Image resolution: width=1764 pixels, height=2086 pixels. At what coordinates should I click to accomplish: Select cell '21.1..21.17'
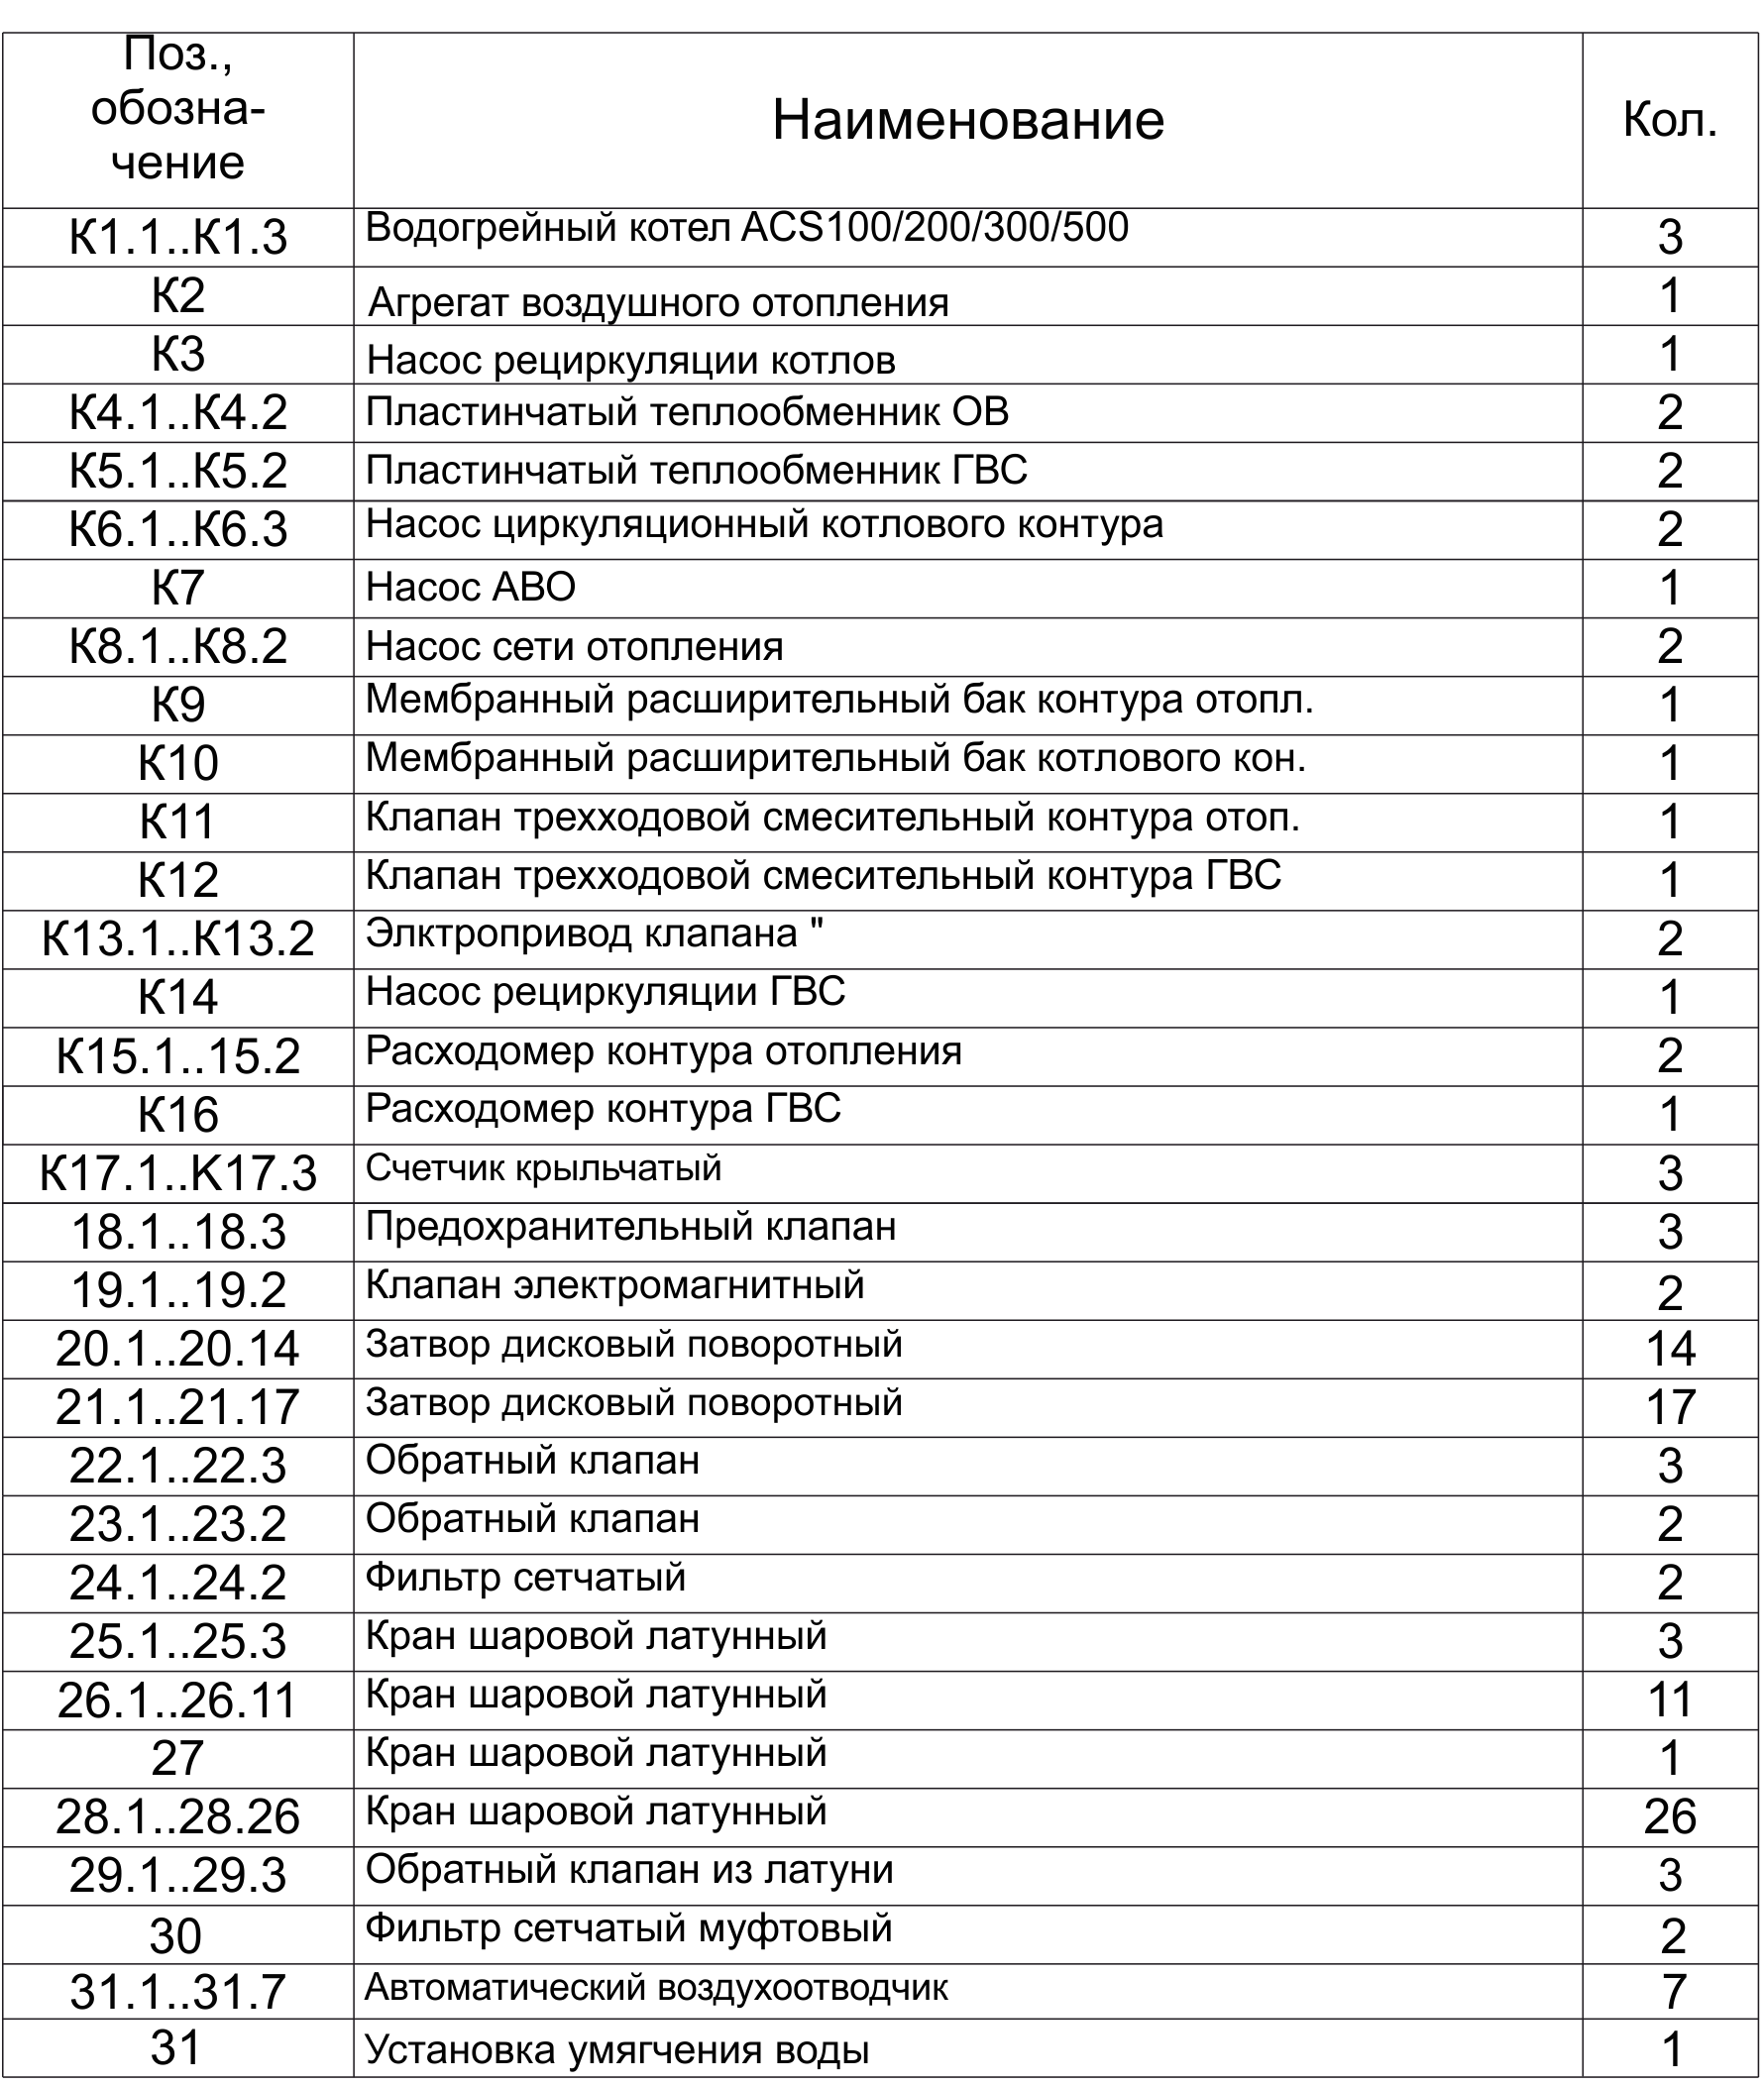[178, 1407]
